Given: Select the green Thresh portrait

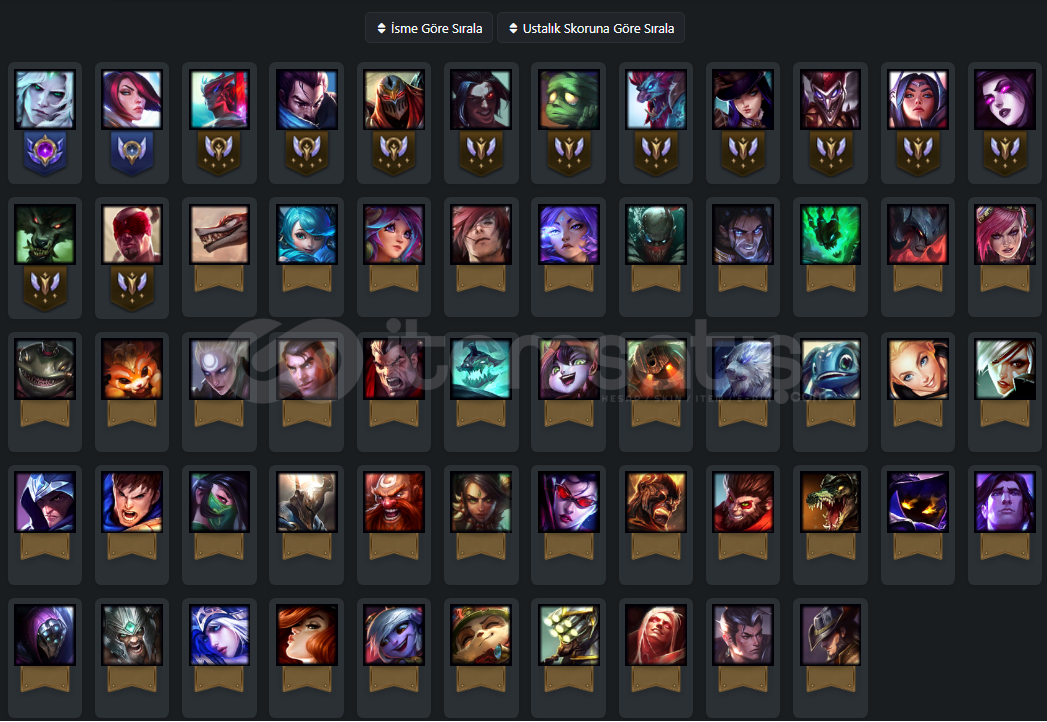Looking at the screenshot, I should click(x=831, y=234).
